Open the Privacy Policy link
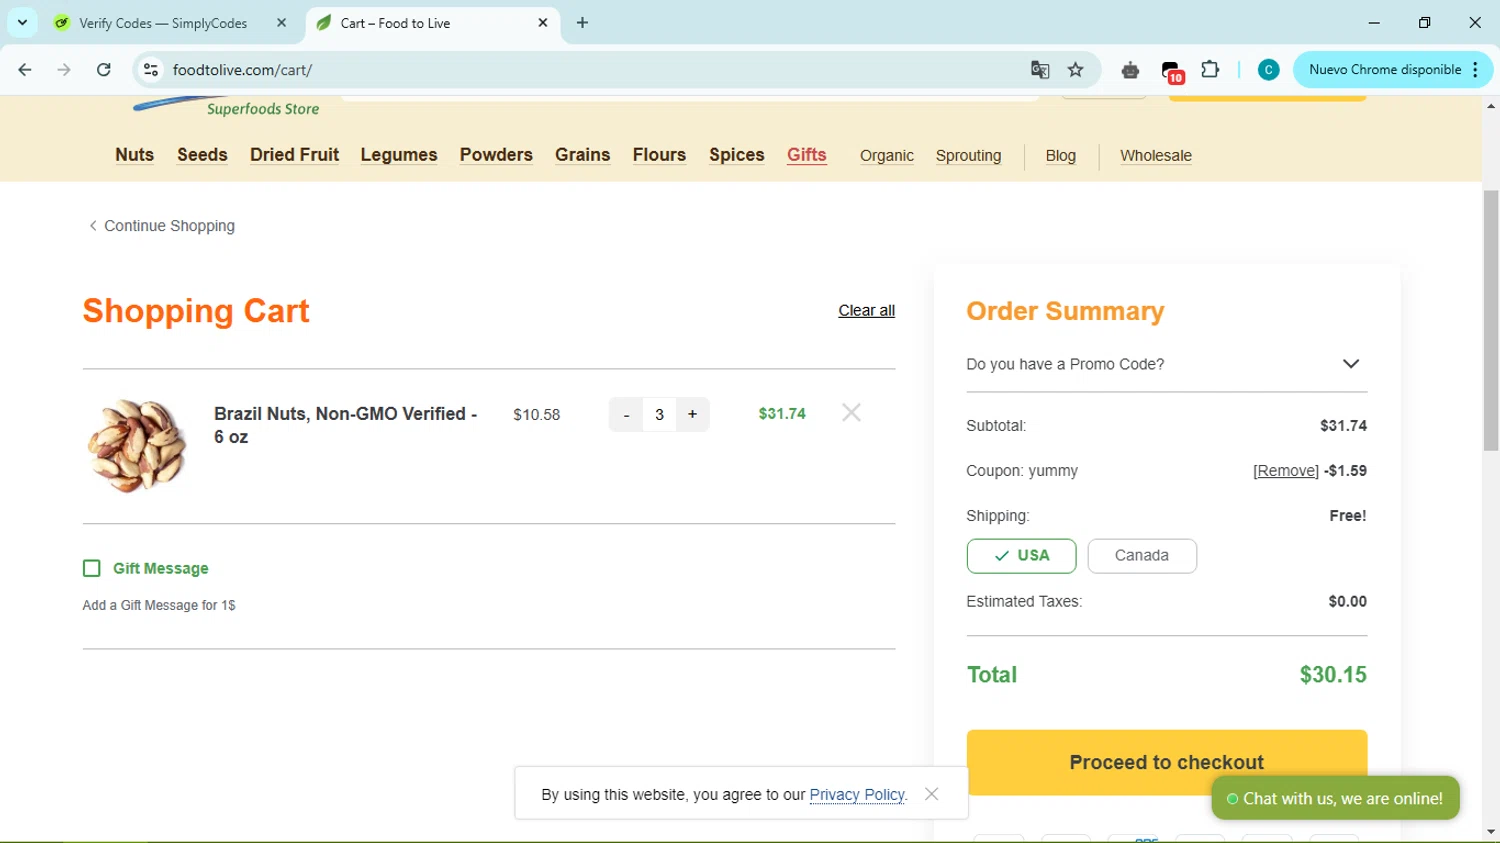This screenshot has height=843, width=1500. (x=857, y=795)
